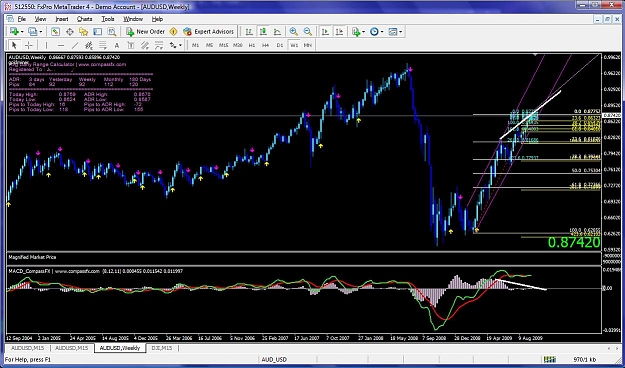Show the Terminal window icon
This screenshot has width=625, height=368.
click(97, 31)
